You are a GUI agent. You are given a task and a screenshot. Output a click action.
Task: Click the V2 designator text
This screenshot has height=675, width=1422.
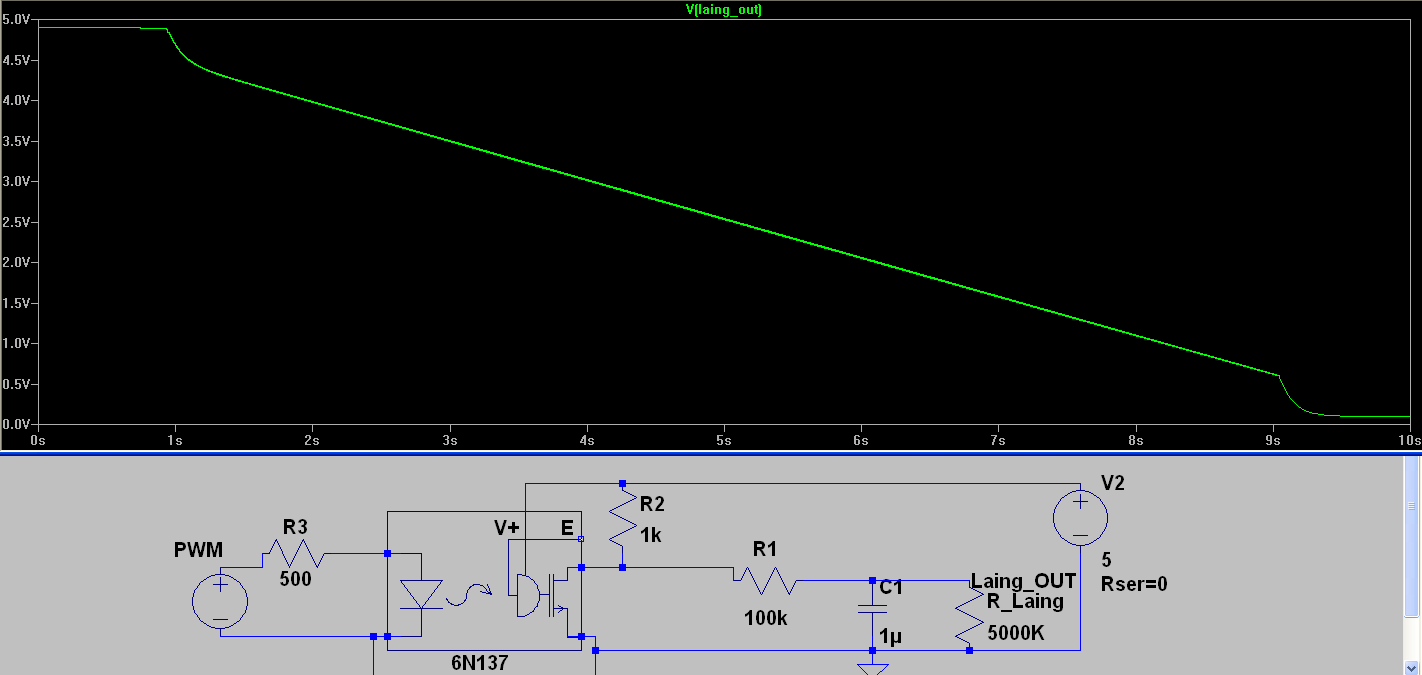tap(1113, 484)
